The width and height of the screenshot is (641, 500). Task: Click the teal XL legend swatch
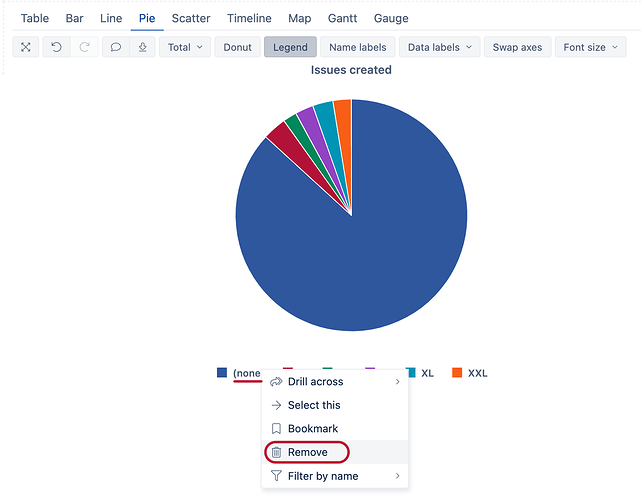412,373
